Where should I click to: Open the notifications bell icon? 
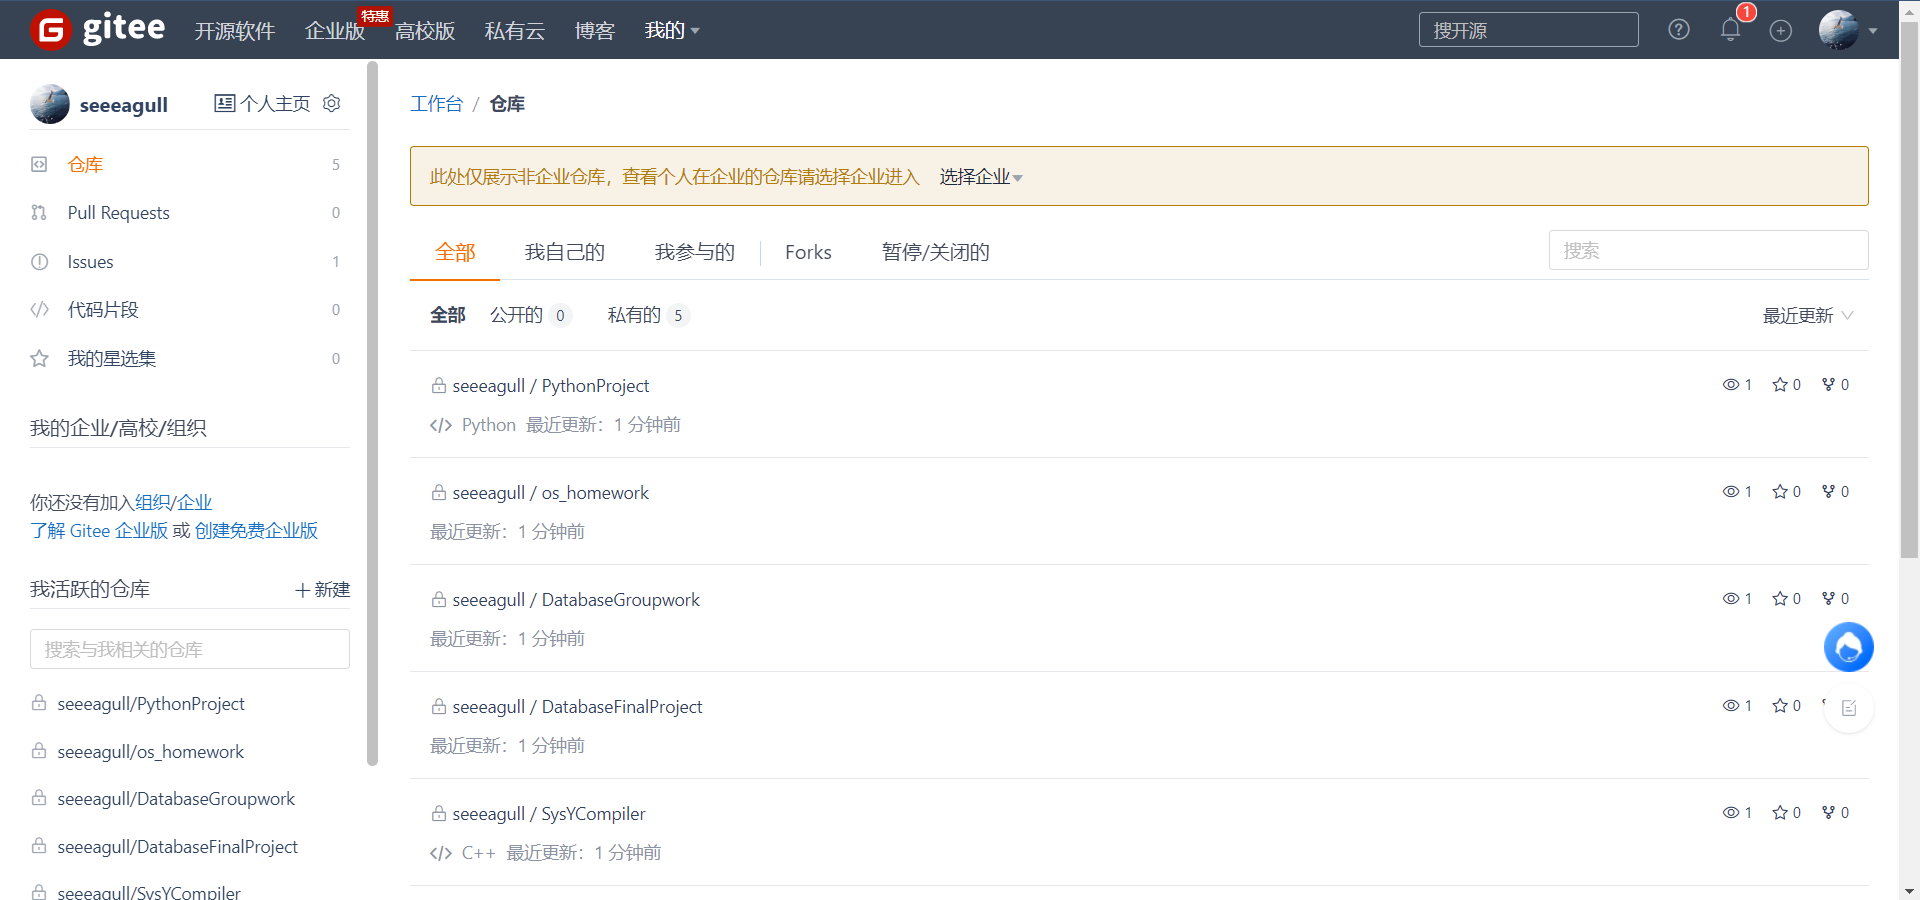(1730, 30)
